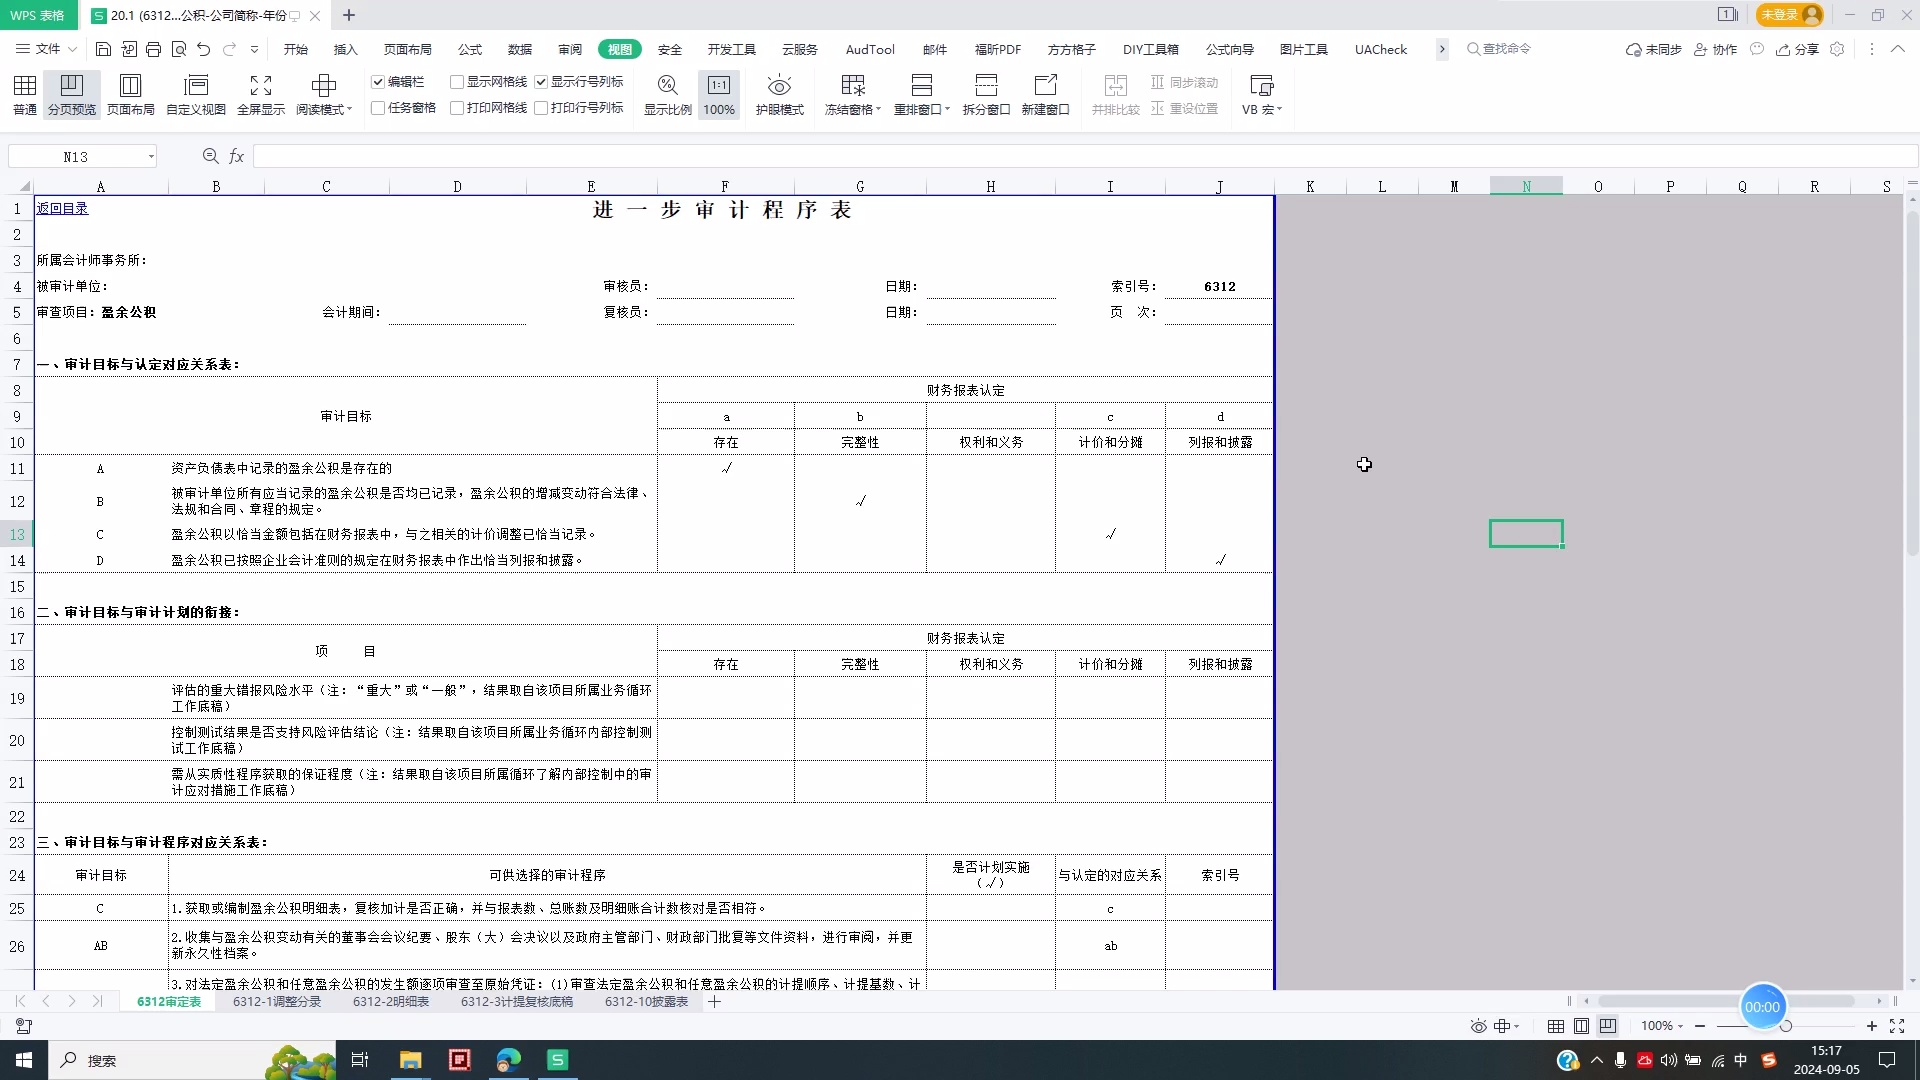Click the print preview icon
The height and width of the screenshot is (1080, 1920).
[179, 49]
